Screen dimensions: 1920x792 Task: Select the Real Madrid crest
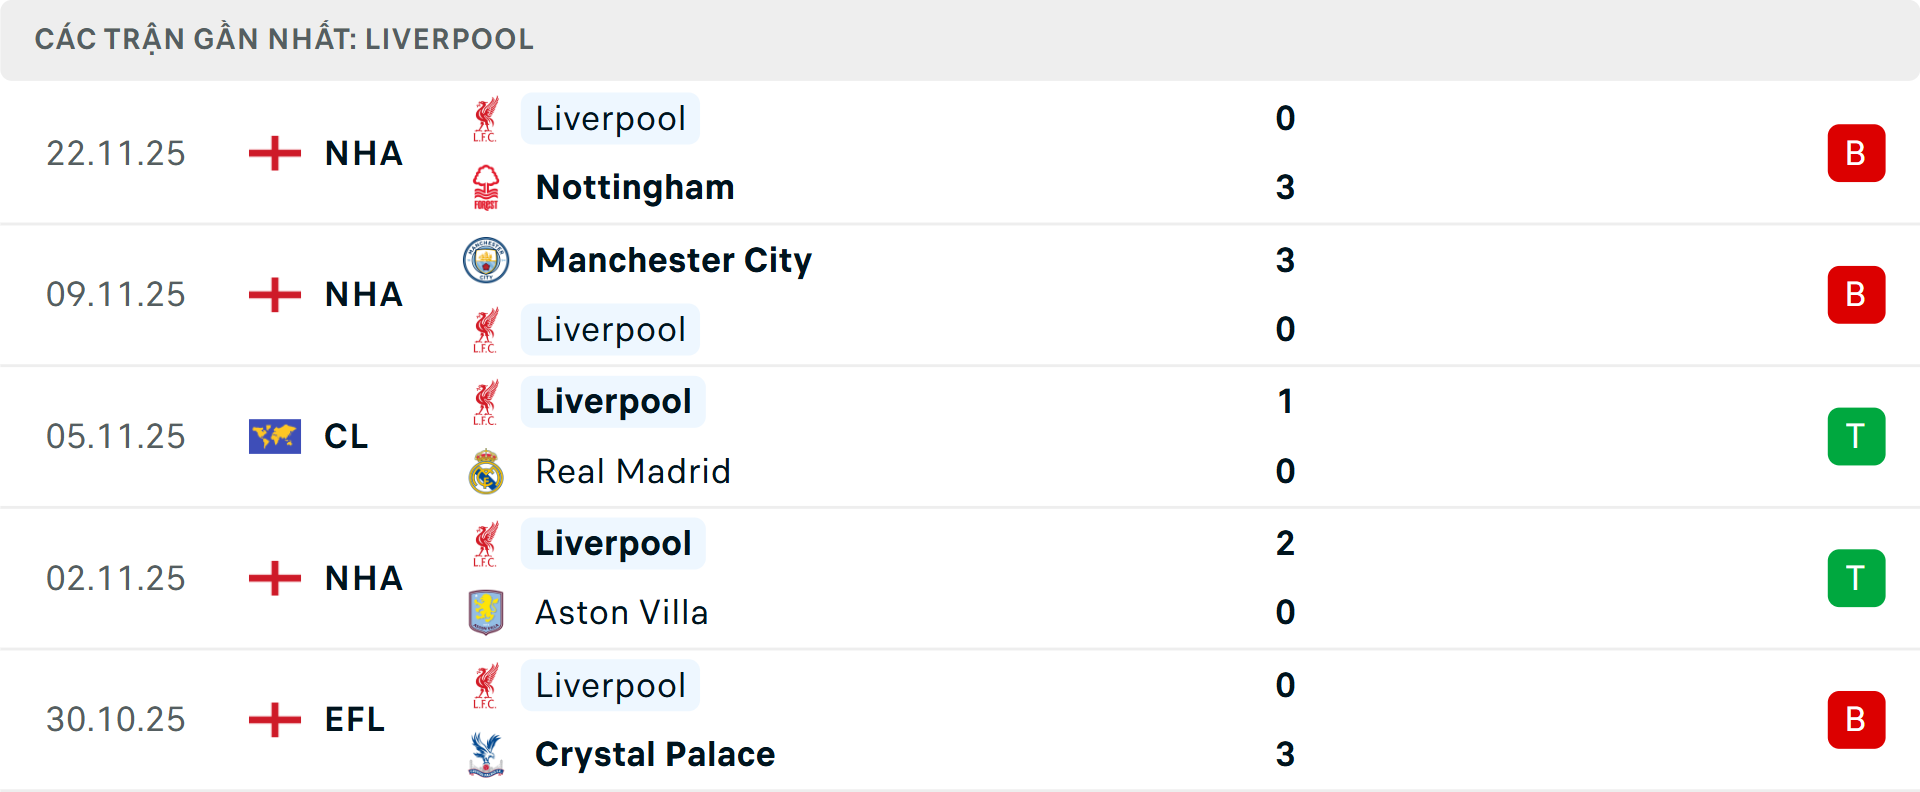(487, 471)
